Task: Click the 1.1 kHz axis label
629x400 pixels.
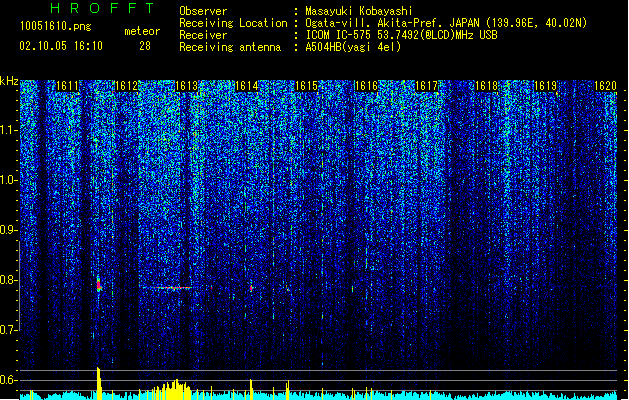Action: 8,130
